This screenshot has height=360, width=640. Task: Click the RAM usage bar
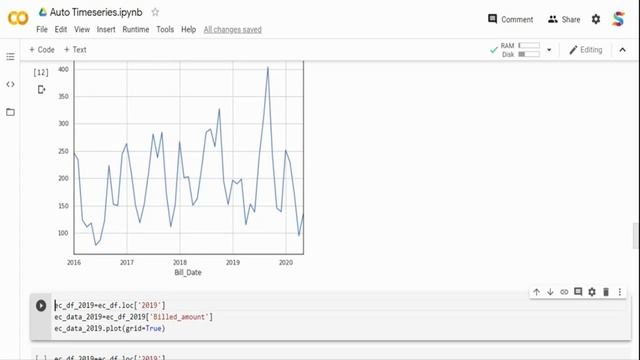pos(529,45)
